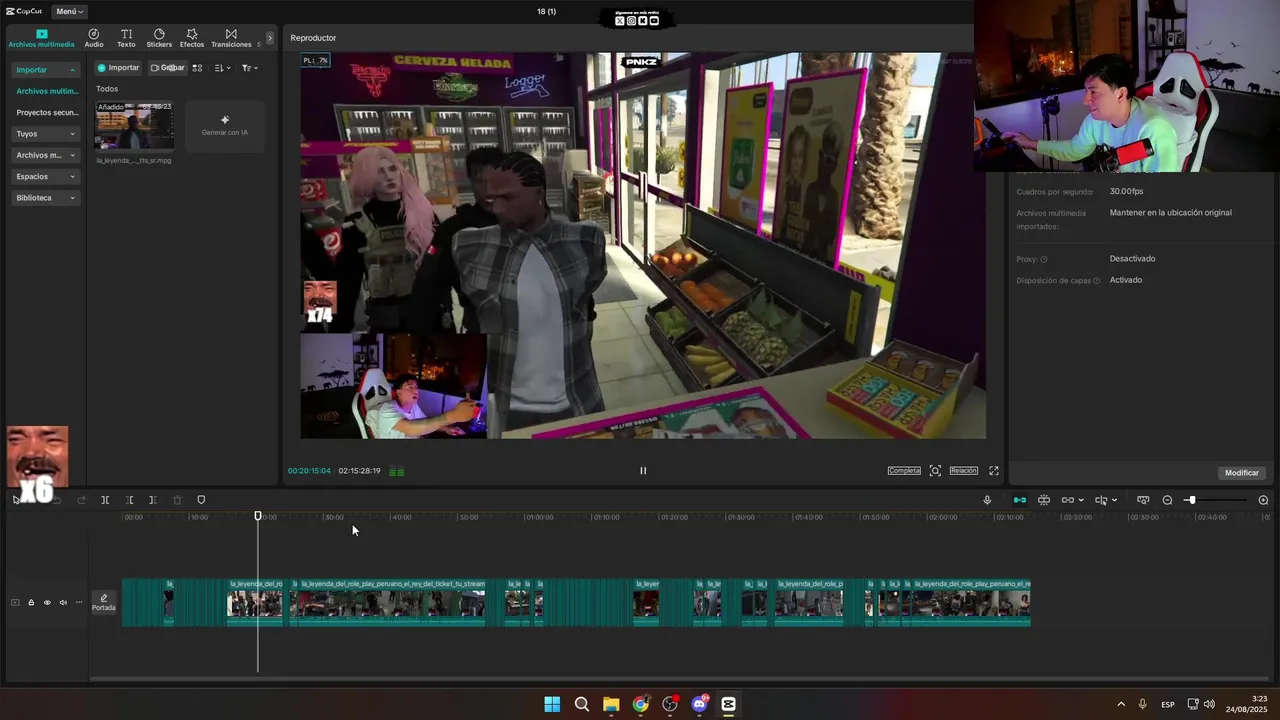The width and height of the screenshot is (1280, 720).
Task: Add a marker with shield icon
Action: tap(201, 500)
